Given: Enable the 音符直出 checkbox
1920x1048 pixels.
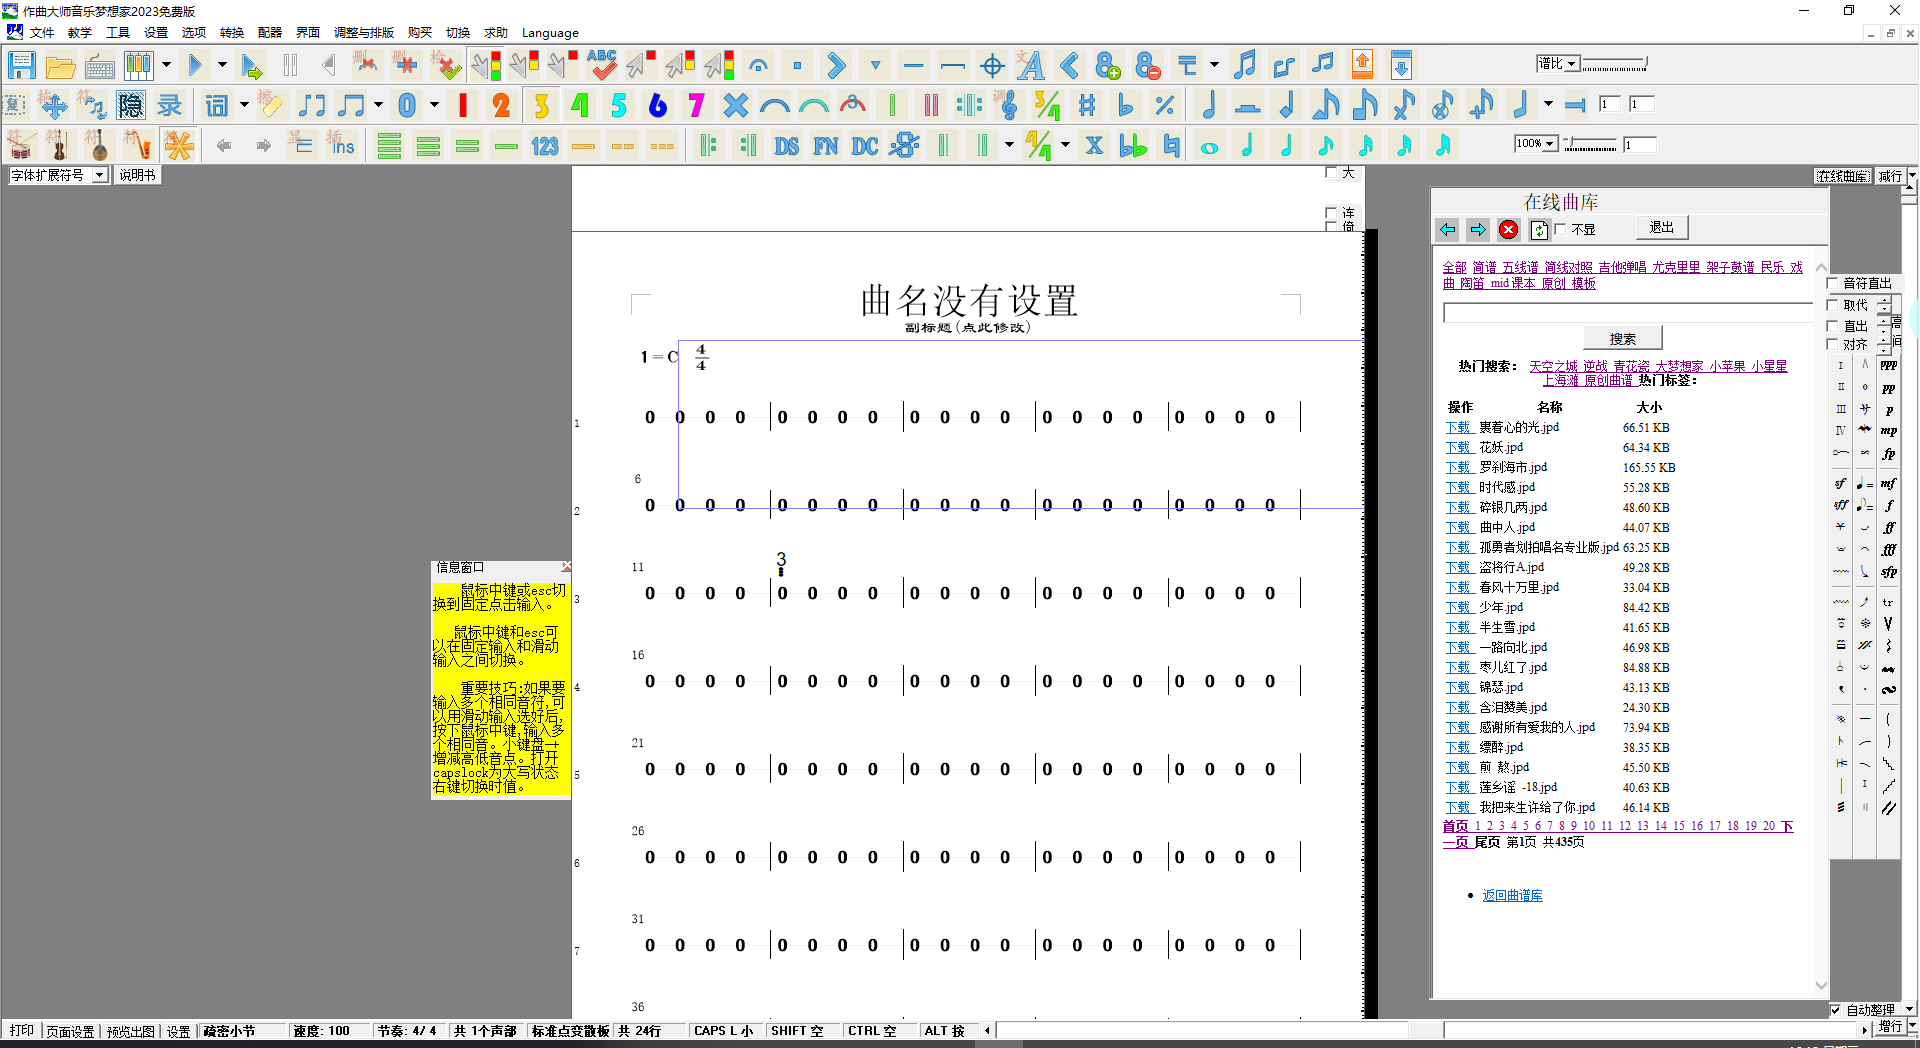Looking at the screenshot, I should click(x=1833, y=283).
